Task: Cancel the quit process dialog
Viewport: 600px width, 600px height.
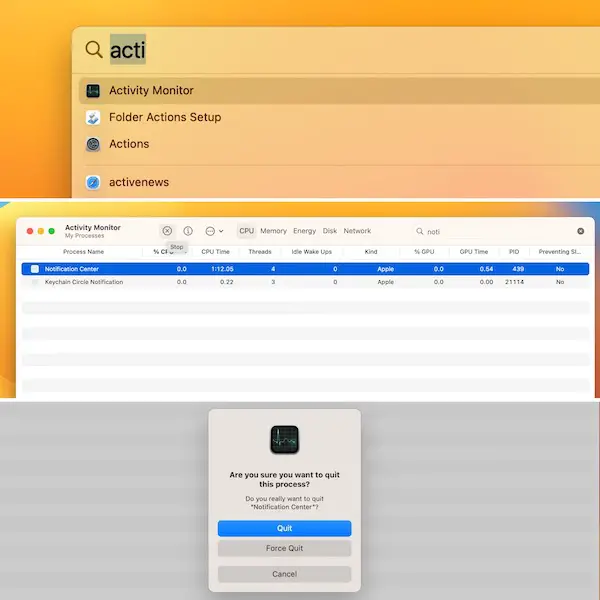Action: (x=284, y=574)
